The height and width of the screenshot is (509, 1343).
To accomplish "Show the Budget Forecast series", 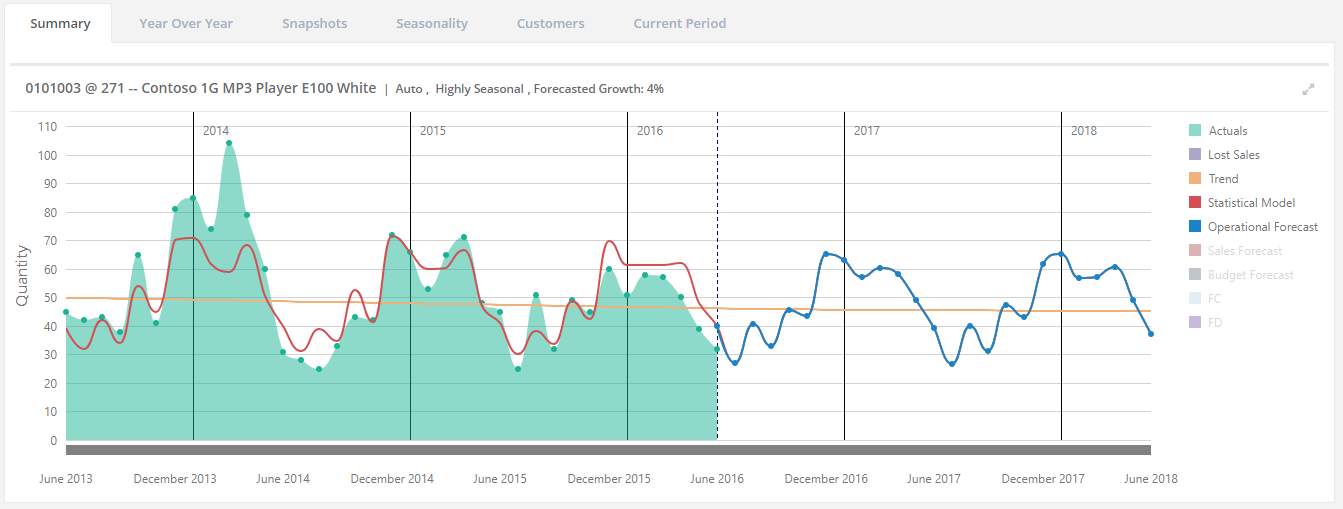I will click(1250, 275).
